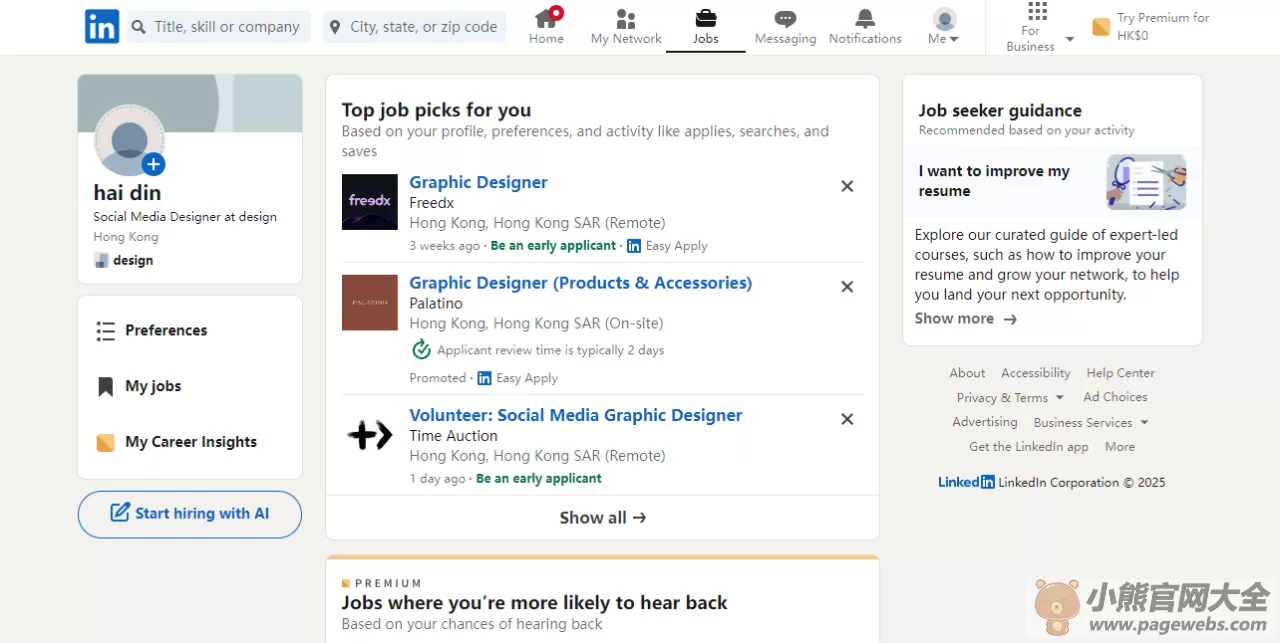
Task: Click the Try Premium for HK$0 link
Action: tap(1163, 27)
